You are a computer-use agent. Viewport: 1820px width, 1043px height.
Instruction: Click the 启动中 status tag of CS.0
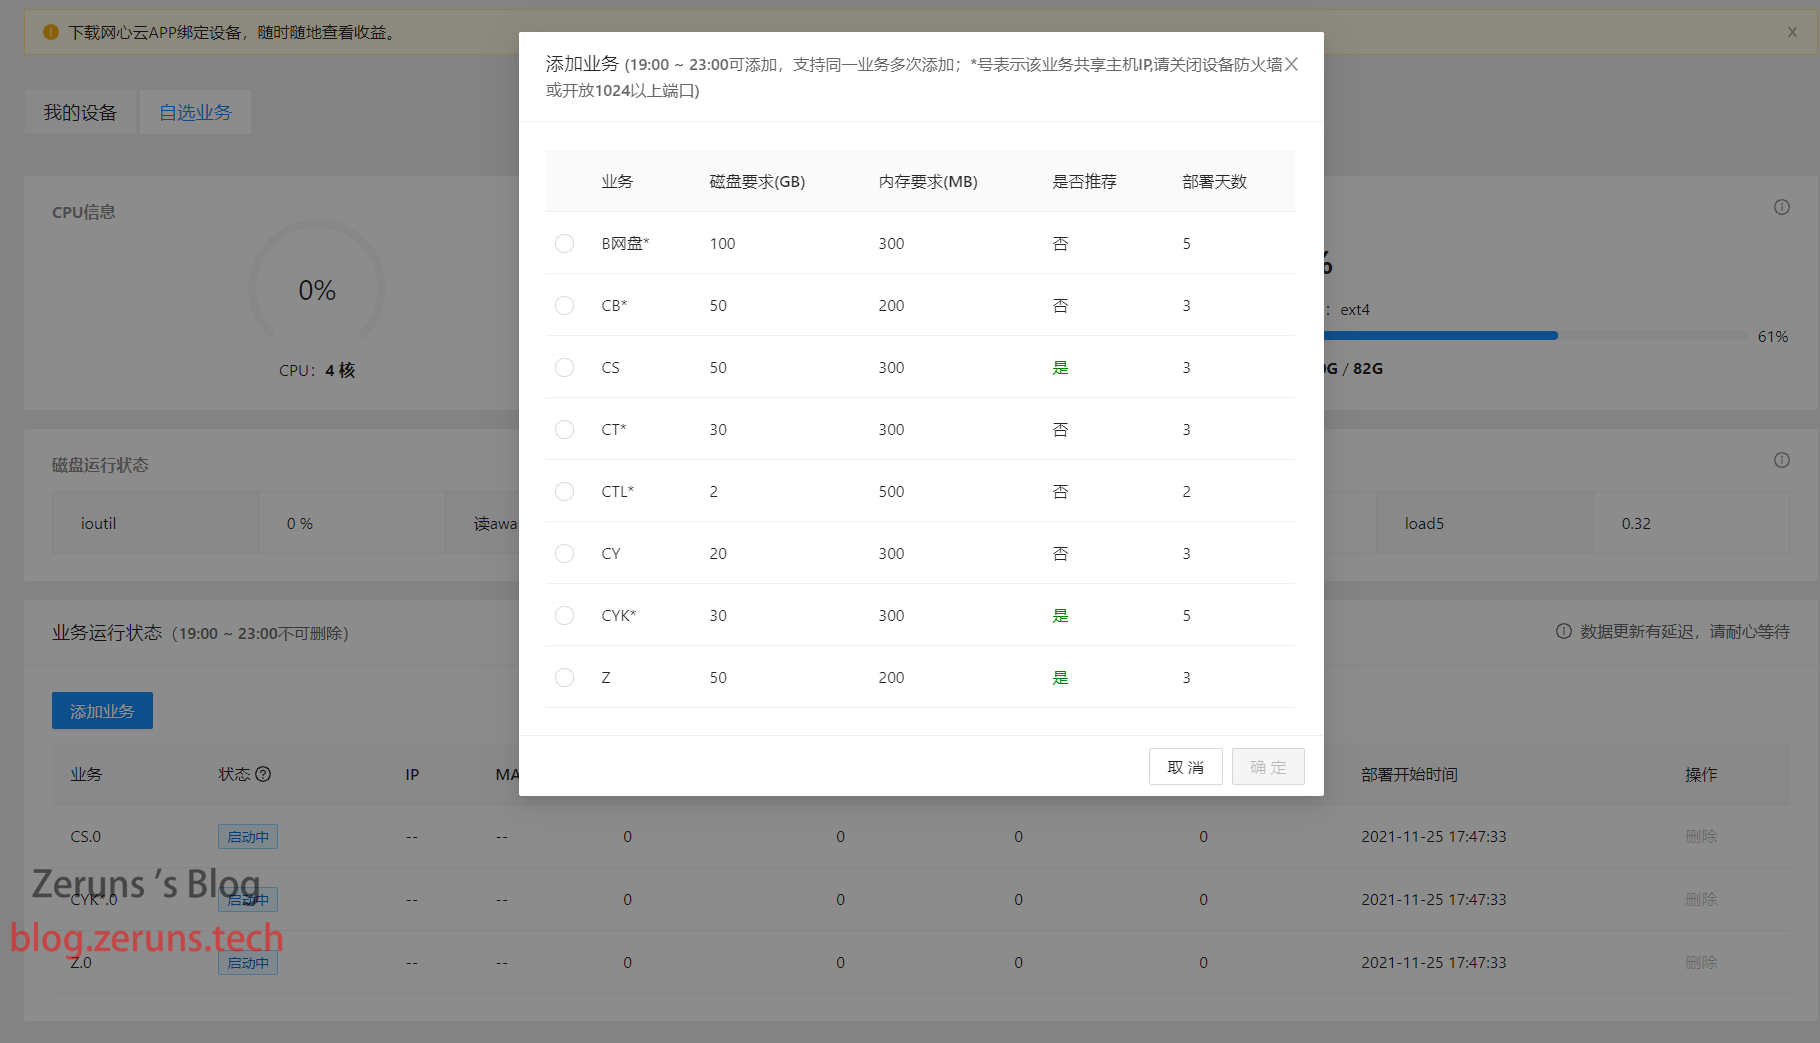(x=248, y=837)
